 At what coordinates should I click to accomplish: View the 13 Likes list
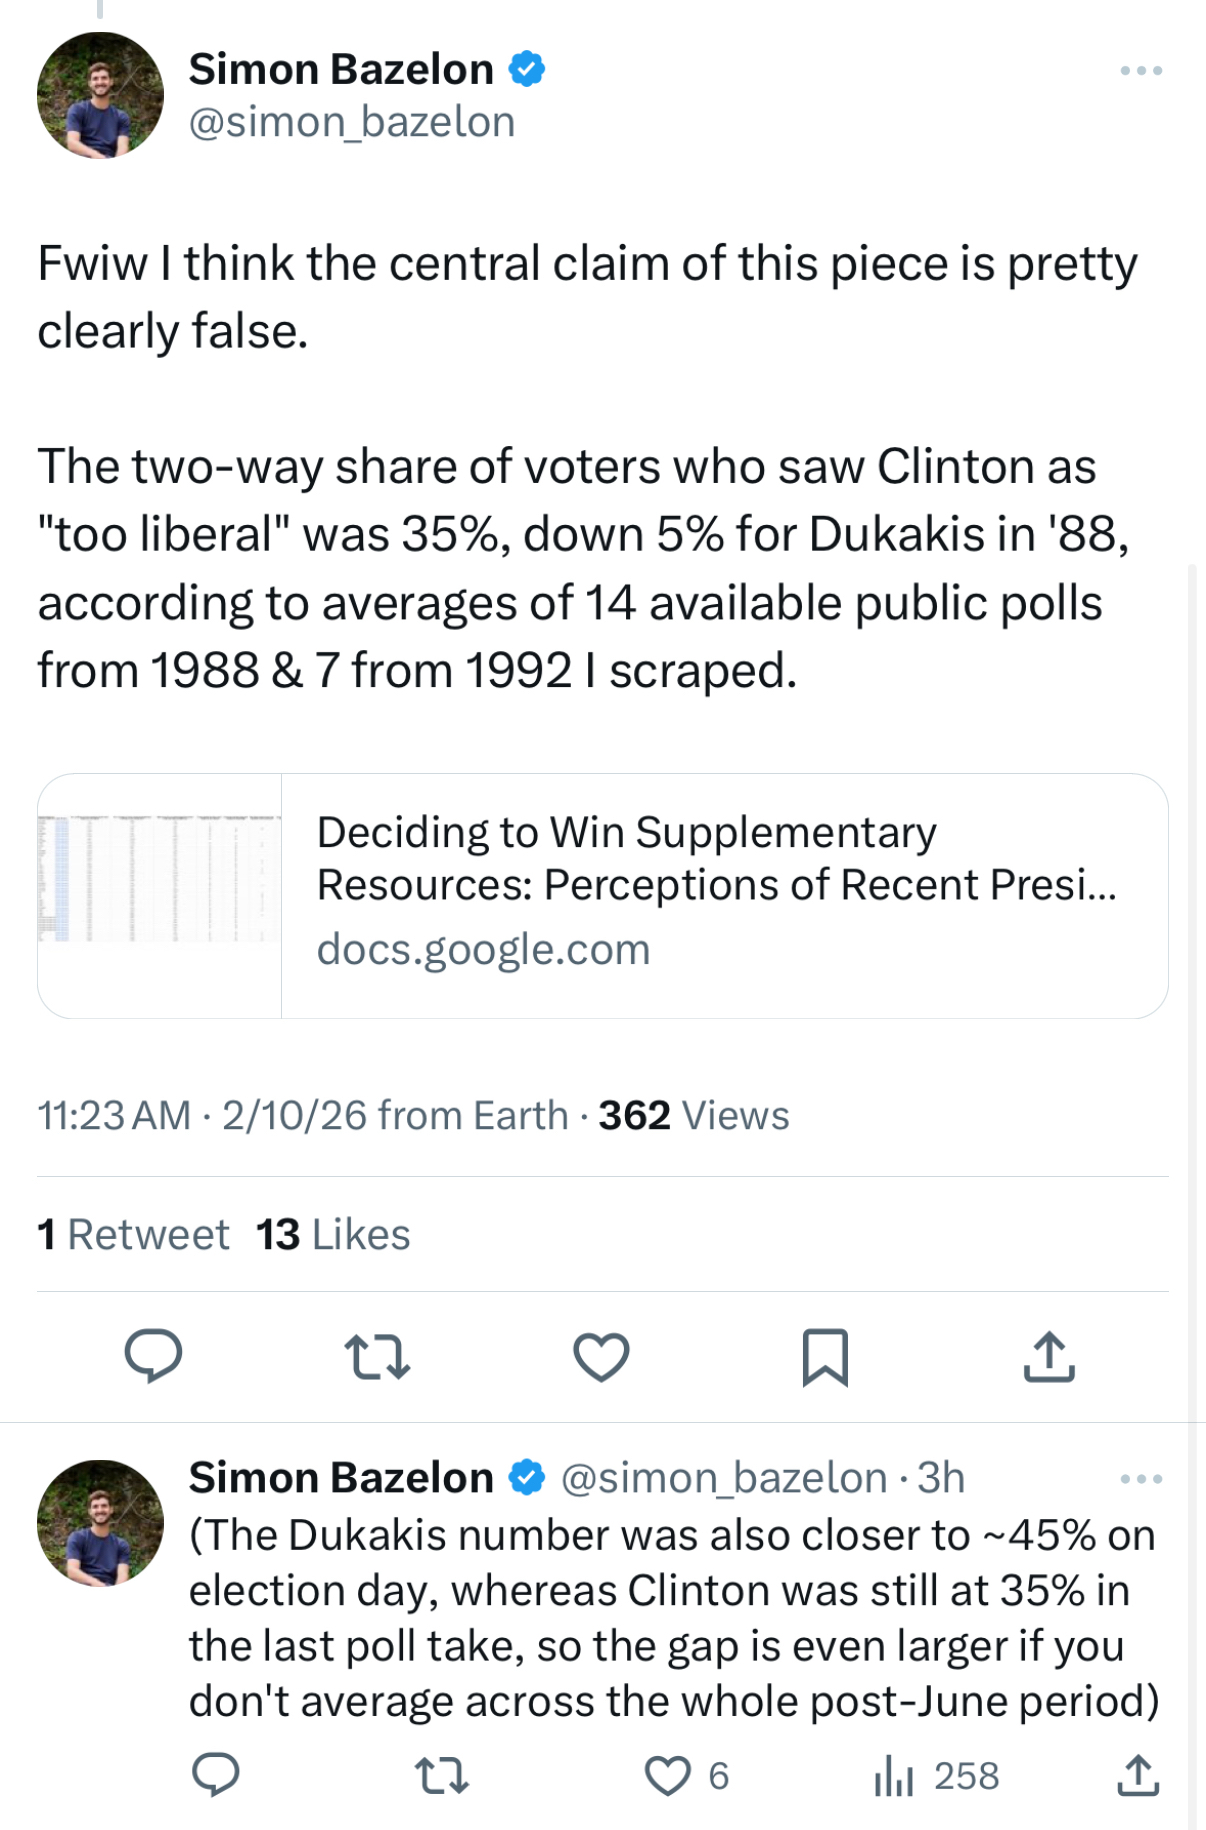click(333, 1234)
